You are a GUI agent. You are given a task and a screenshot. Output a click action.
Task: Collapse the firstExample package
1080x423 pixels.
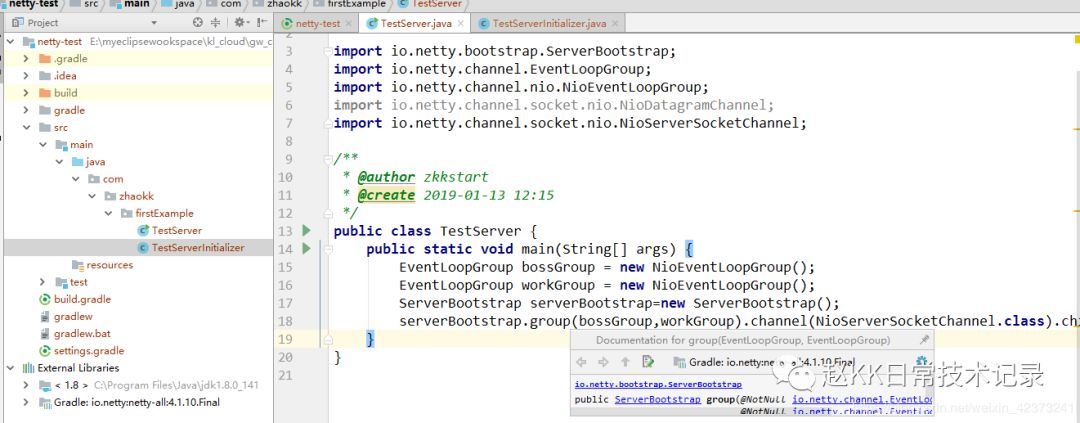coord(109,214)
